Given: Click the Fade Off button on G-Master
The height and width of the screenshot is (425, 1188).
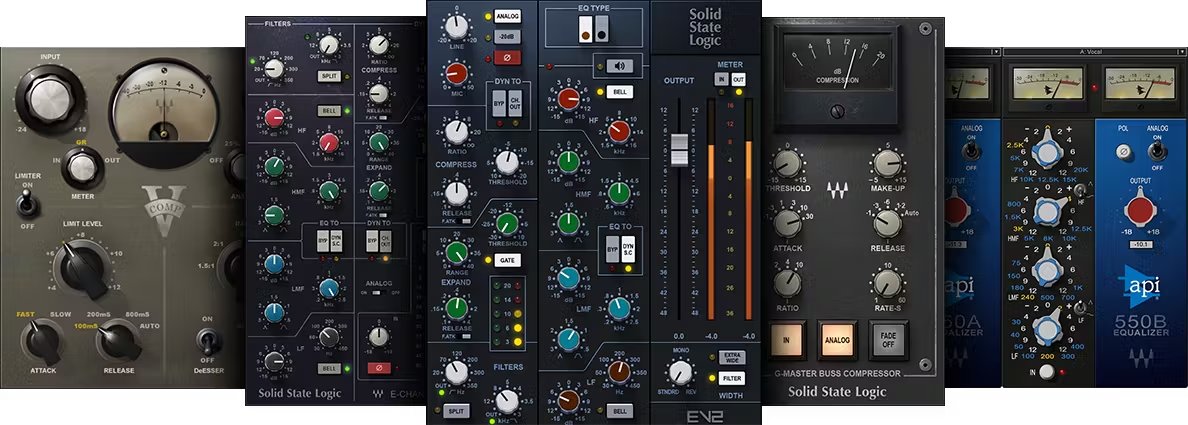Looking at the screenshot, I should (x=888, y=339).
